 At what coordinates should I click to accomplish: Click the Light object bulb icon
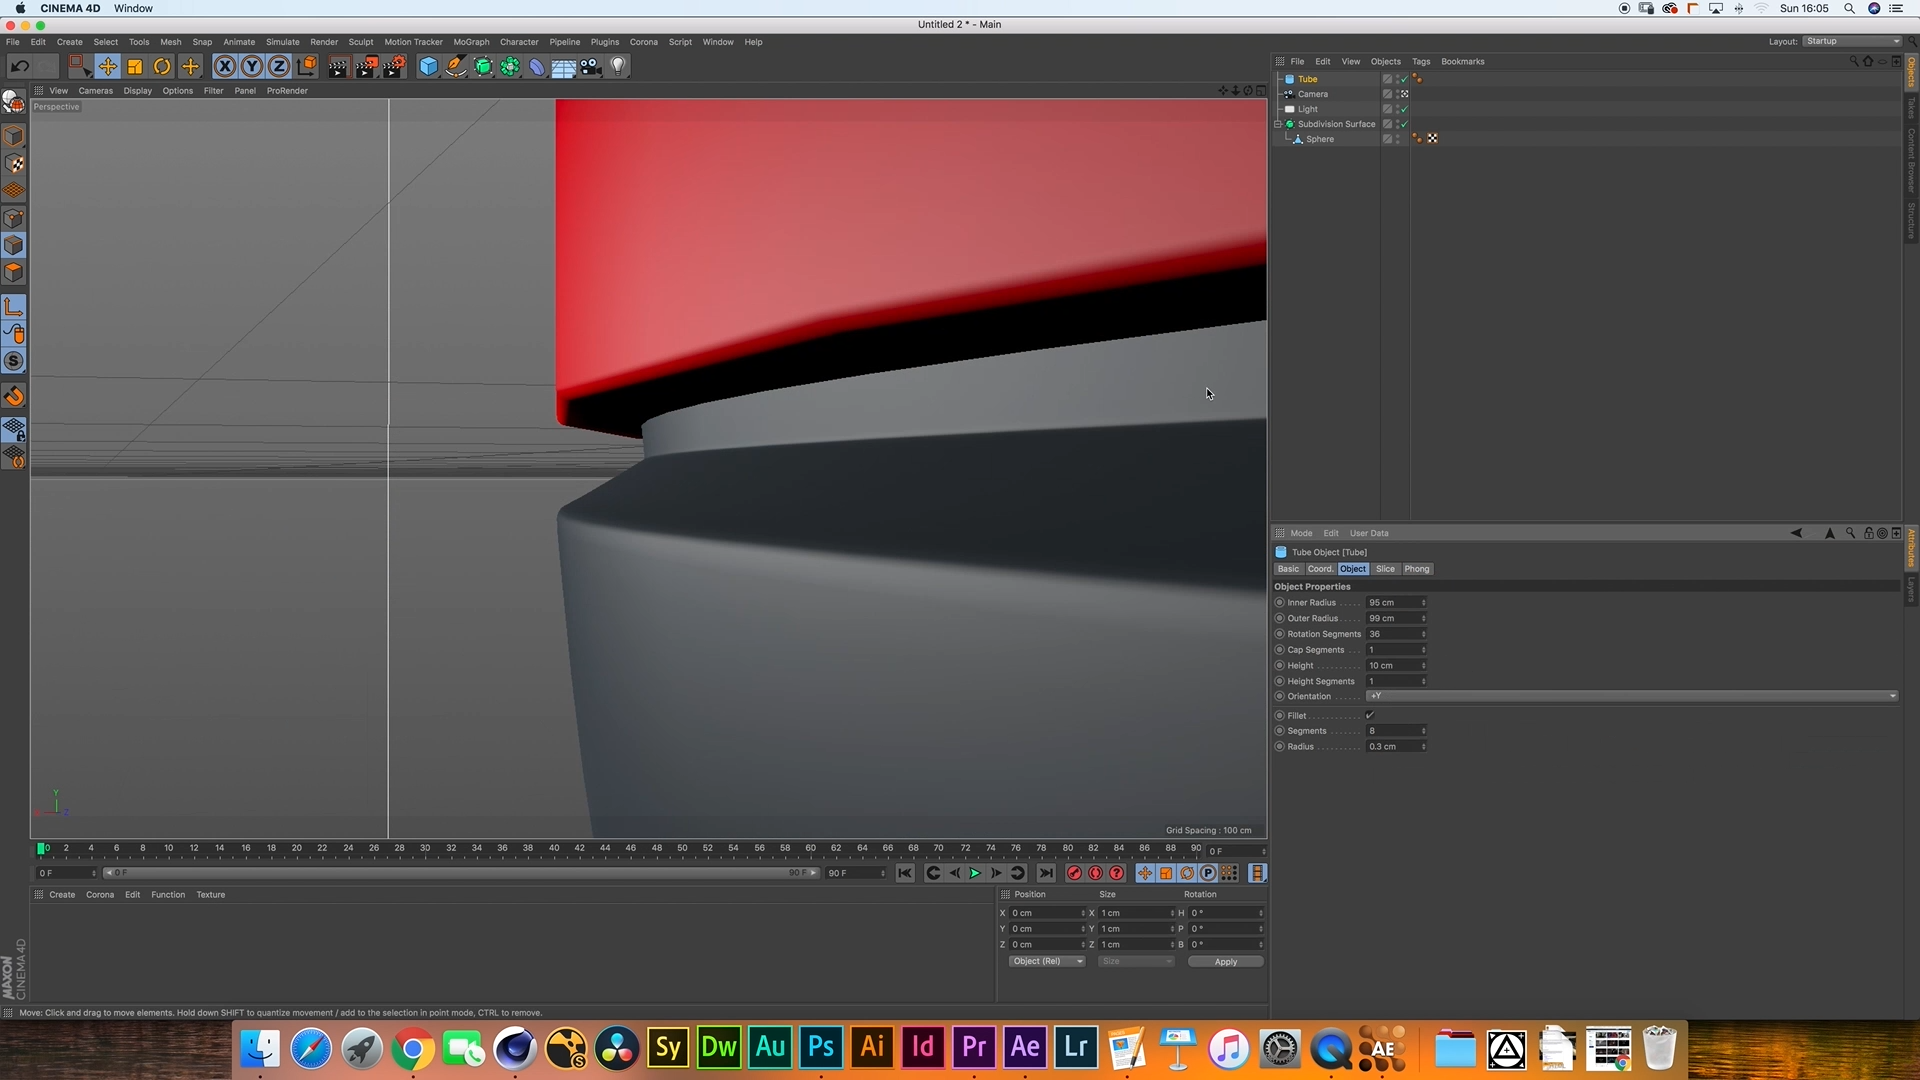click(x=618, y=67)
